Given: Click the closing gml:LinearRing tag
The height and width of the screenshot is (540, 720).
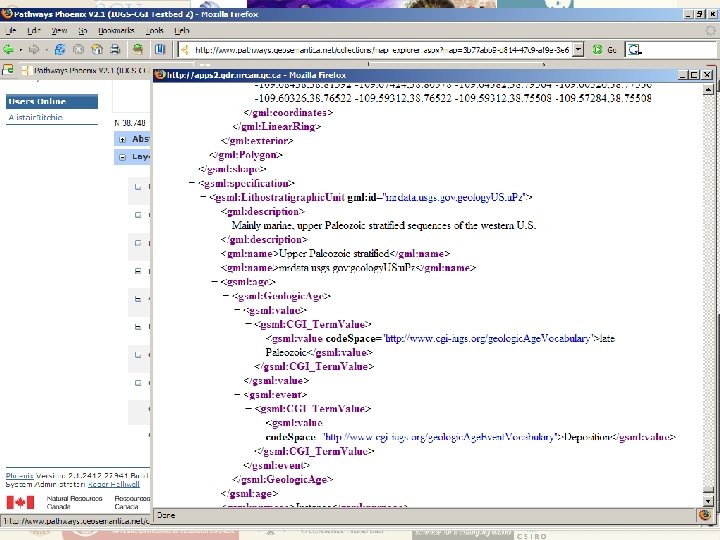Looking at the screenshot, I should click(x=276, y=126).
